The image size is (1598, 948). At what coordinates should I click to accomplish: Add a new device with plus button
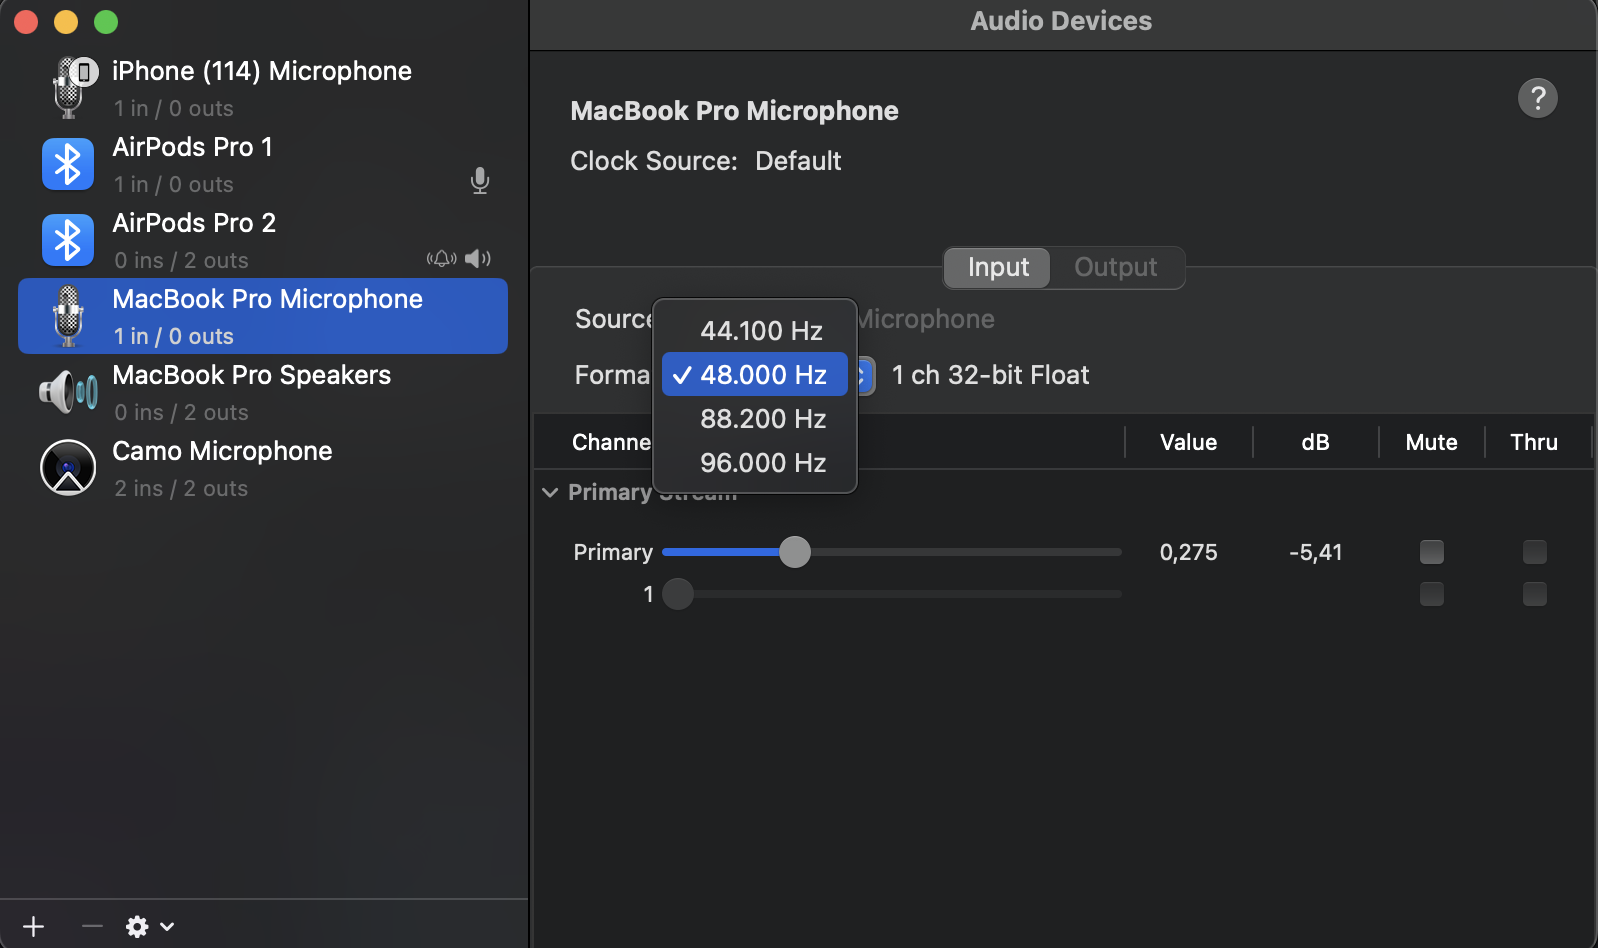[x=34, y=926]
